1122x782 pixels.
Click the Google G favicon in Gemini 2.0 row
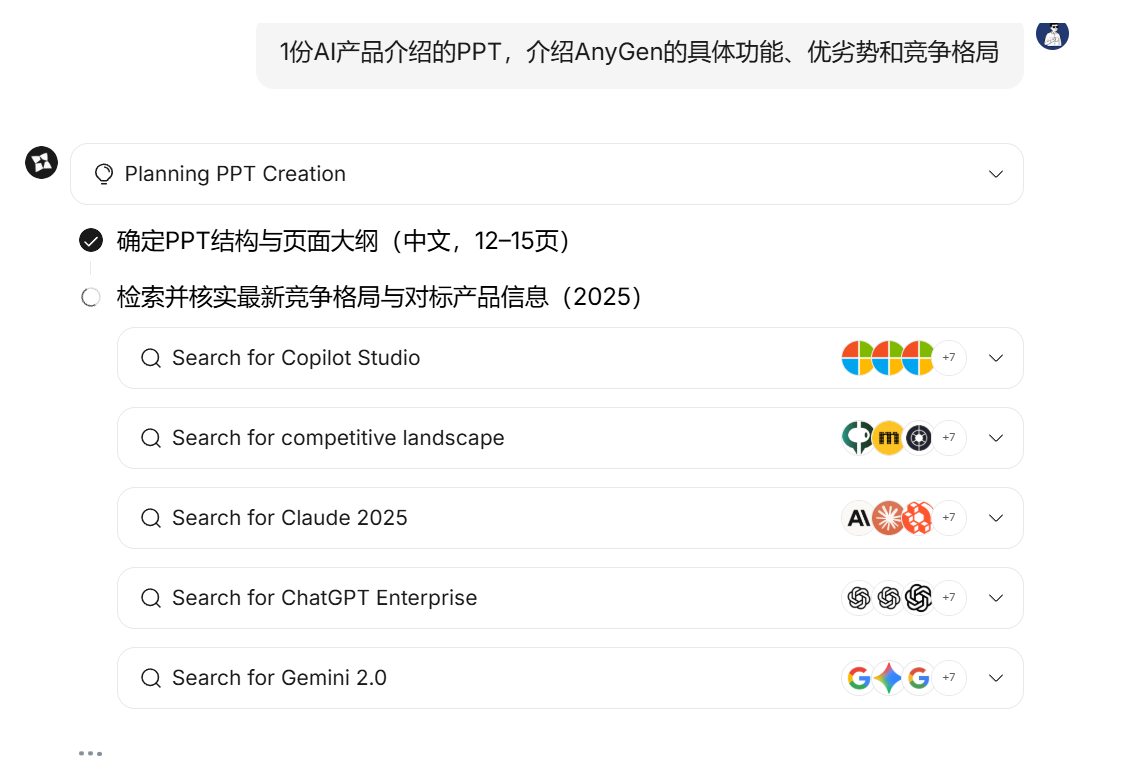point(858,678)
